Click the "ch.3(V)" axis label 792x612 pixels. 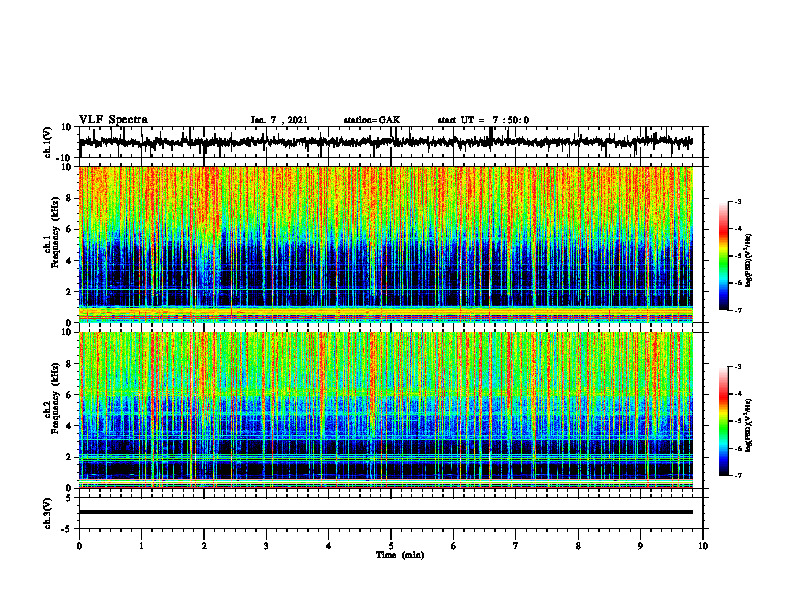click(x=47, y=513)
